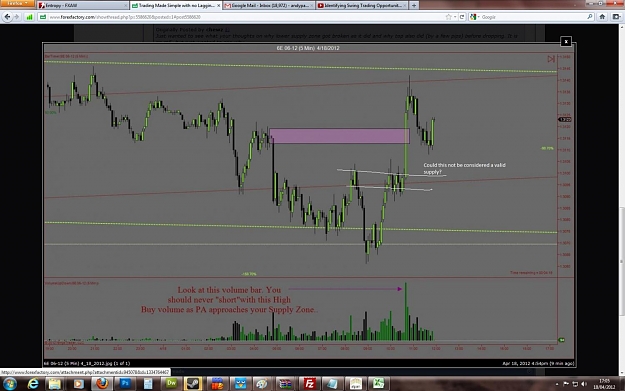Screen dimensions: 625x391
Task: Go back to the previous page
Action: click(x=7, y=17)
